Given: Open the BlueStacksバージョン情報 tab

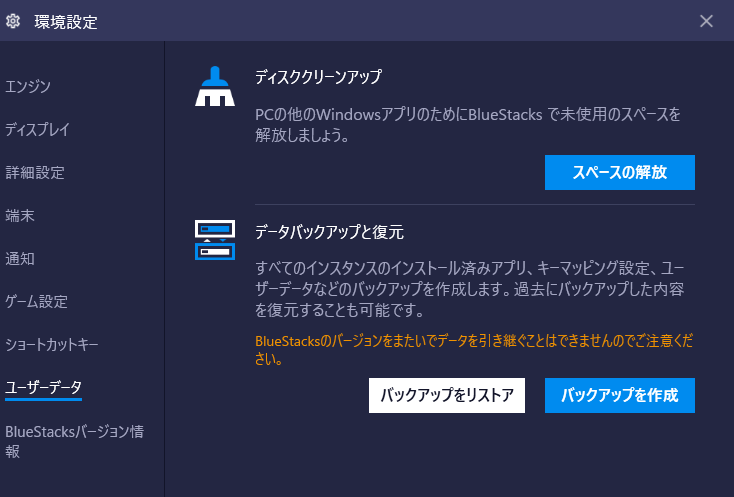Looking at the screenshot, I should pyautogui.click(x=74, y=441).
